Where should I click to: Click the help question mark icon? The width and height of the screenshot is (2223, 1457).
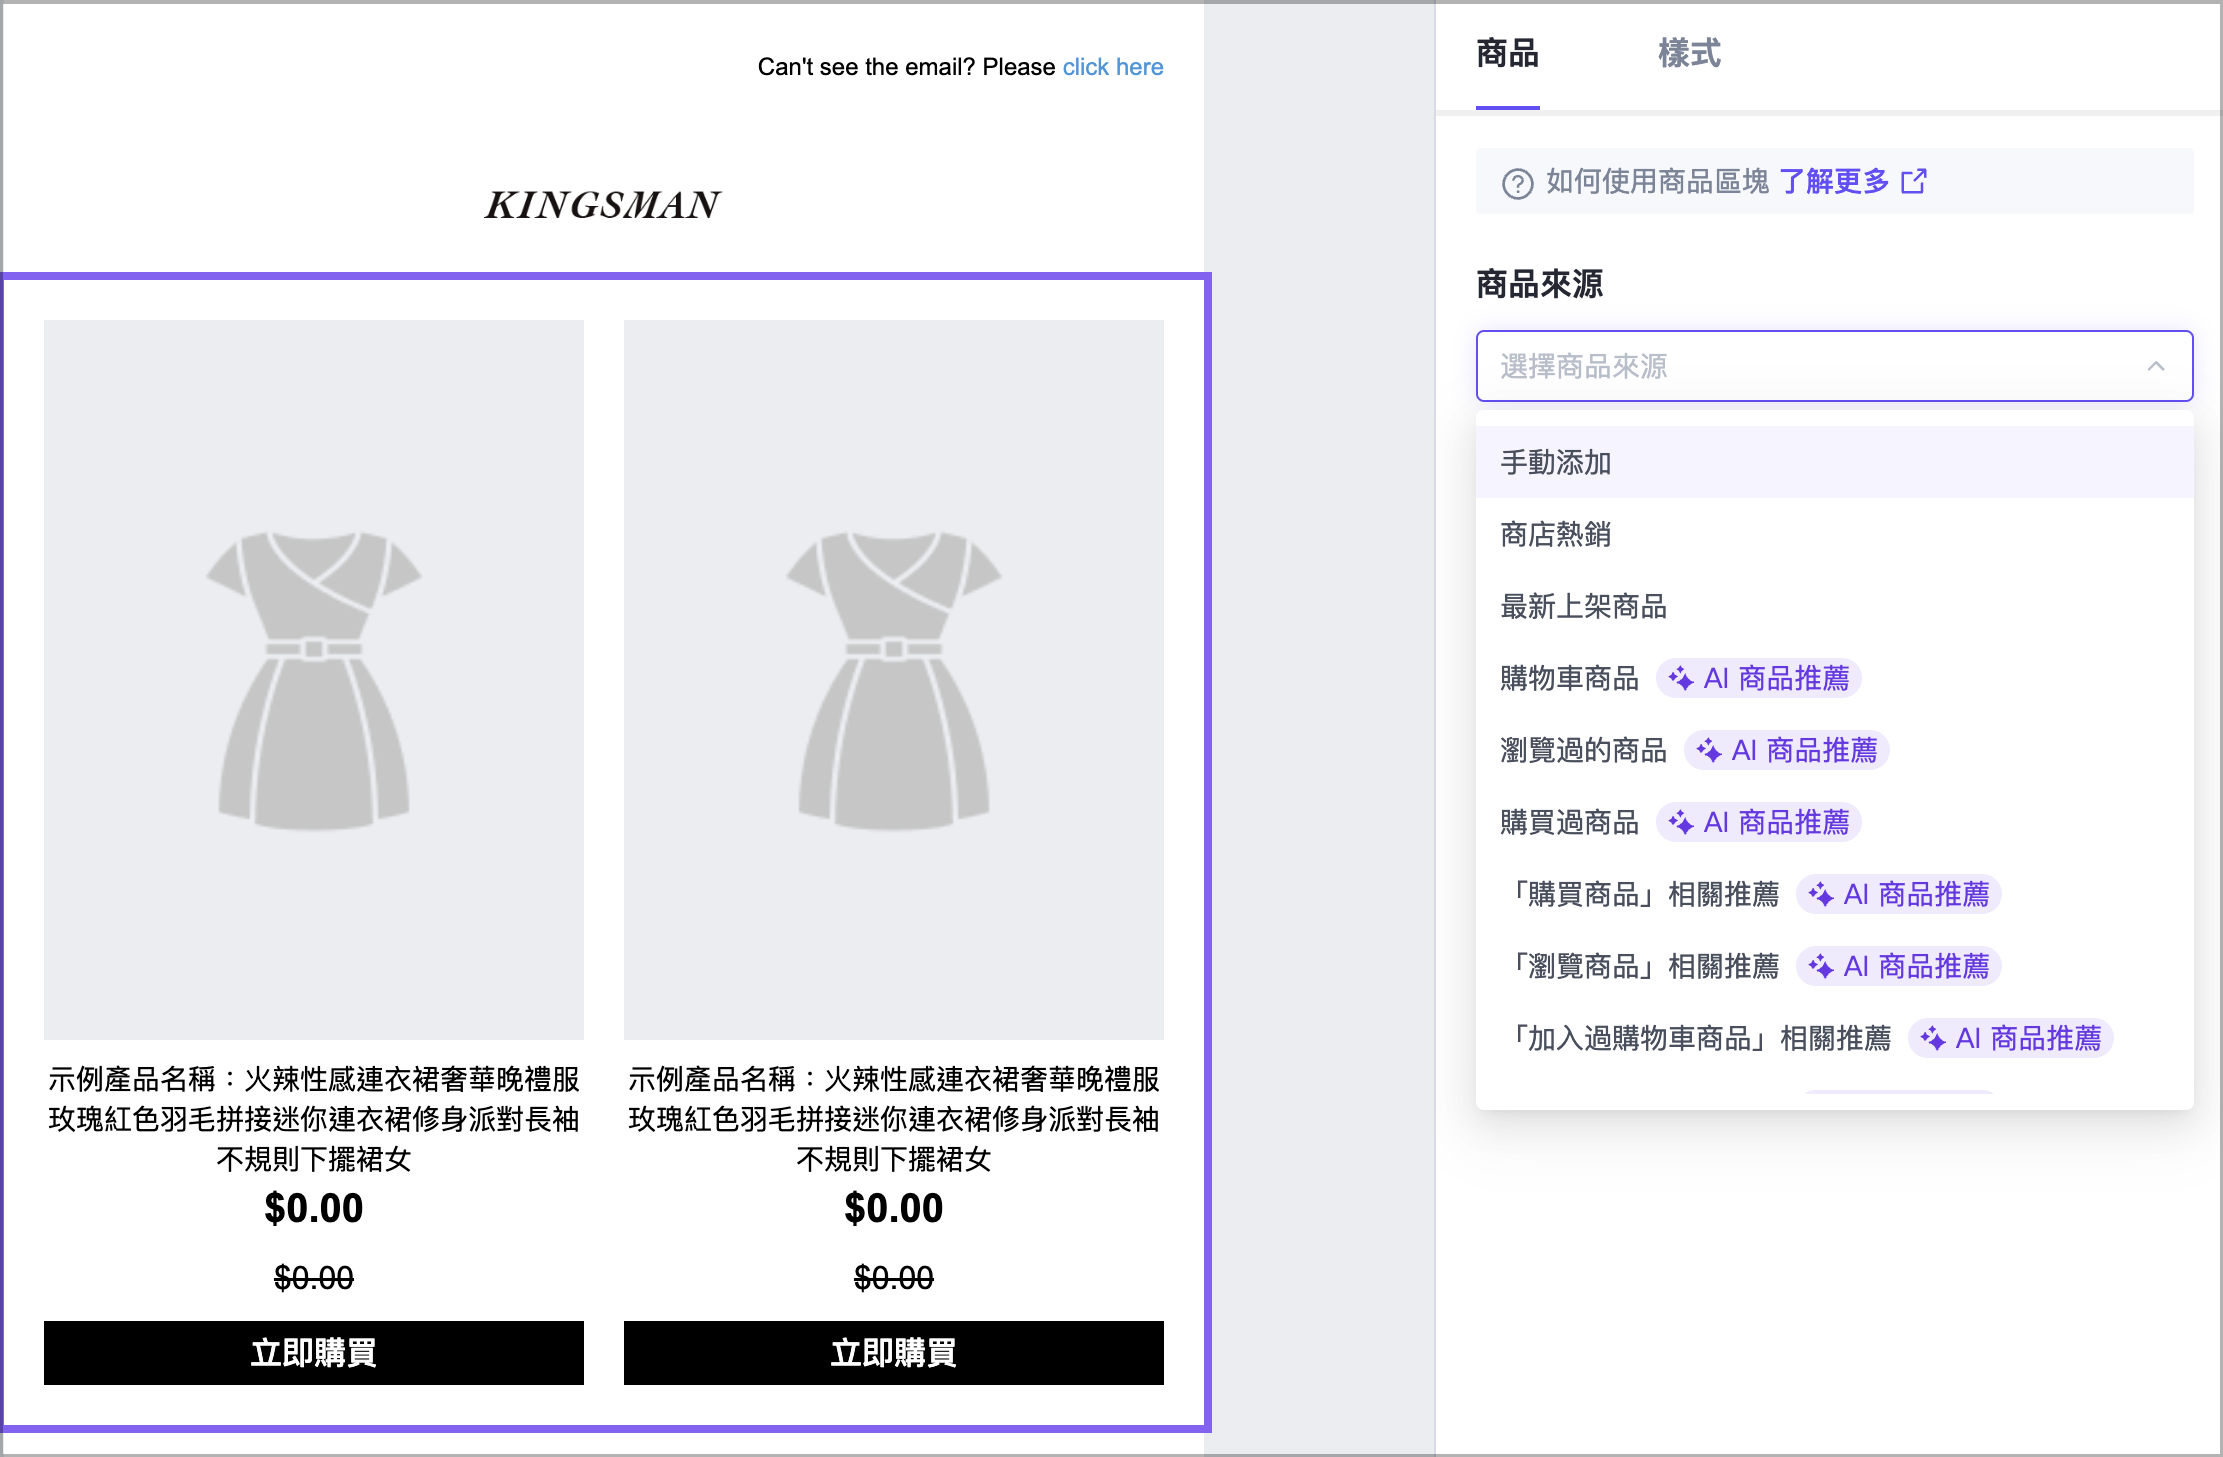[x=1517, y=183]
